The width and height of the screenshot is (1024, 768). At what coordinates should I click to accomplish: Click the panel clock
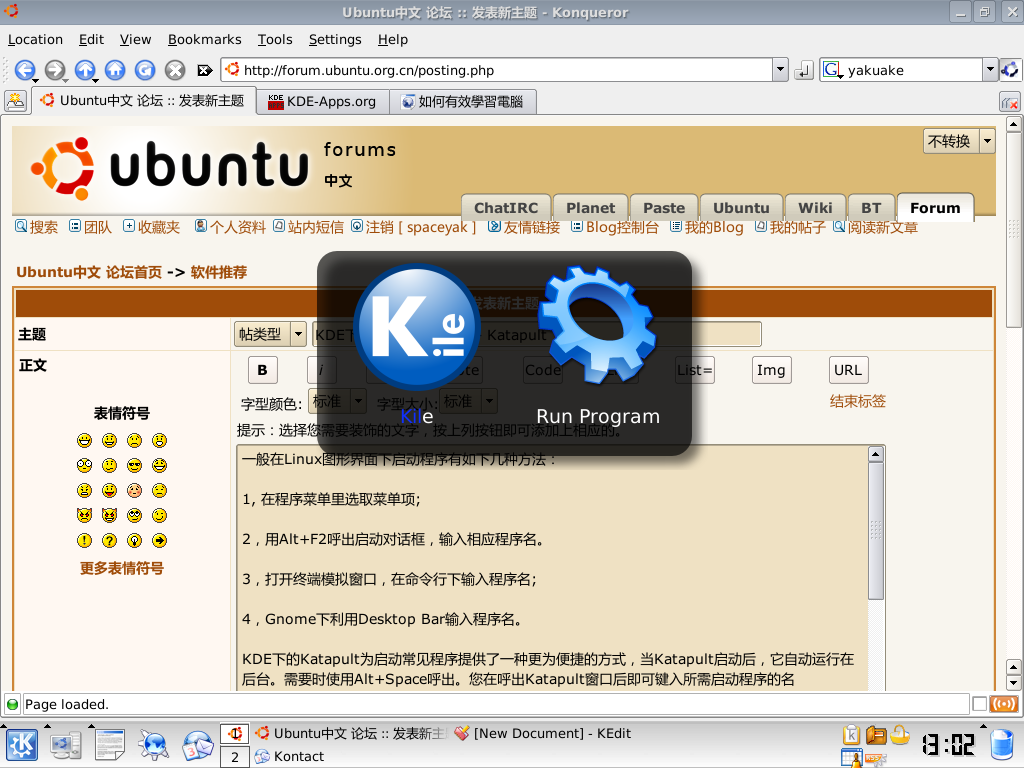(948, 744)
